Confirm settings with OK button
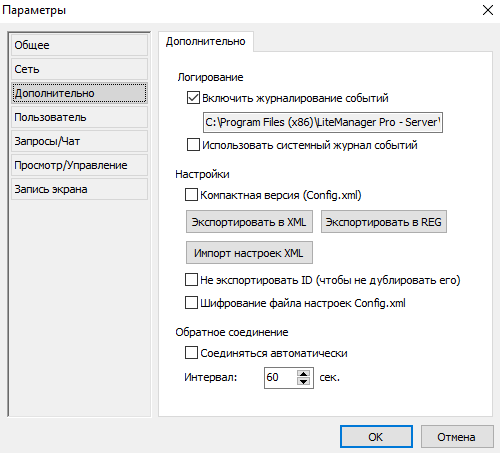The image size is (500, 453). click(x=376, y=437)
